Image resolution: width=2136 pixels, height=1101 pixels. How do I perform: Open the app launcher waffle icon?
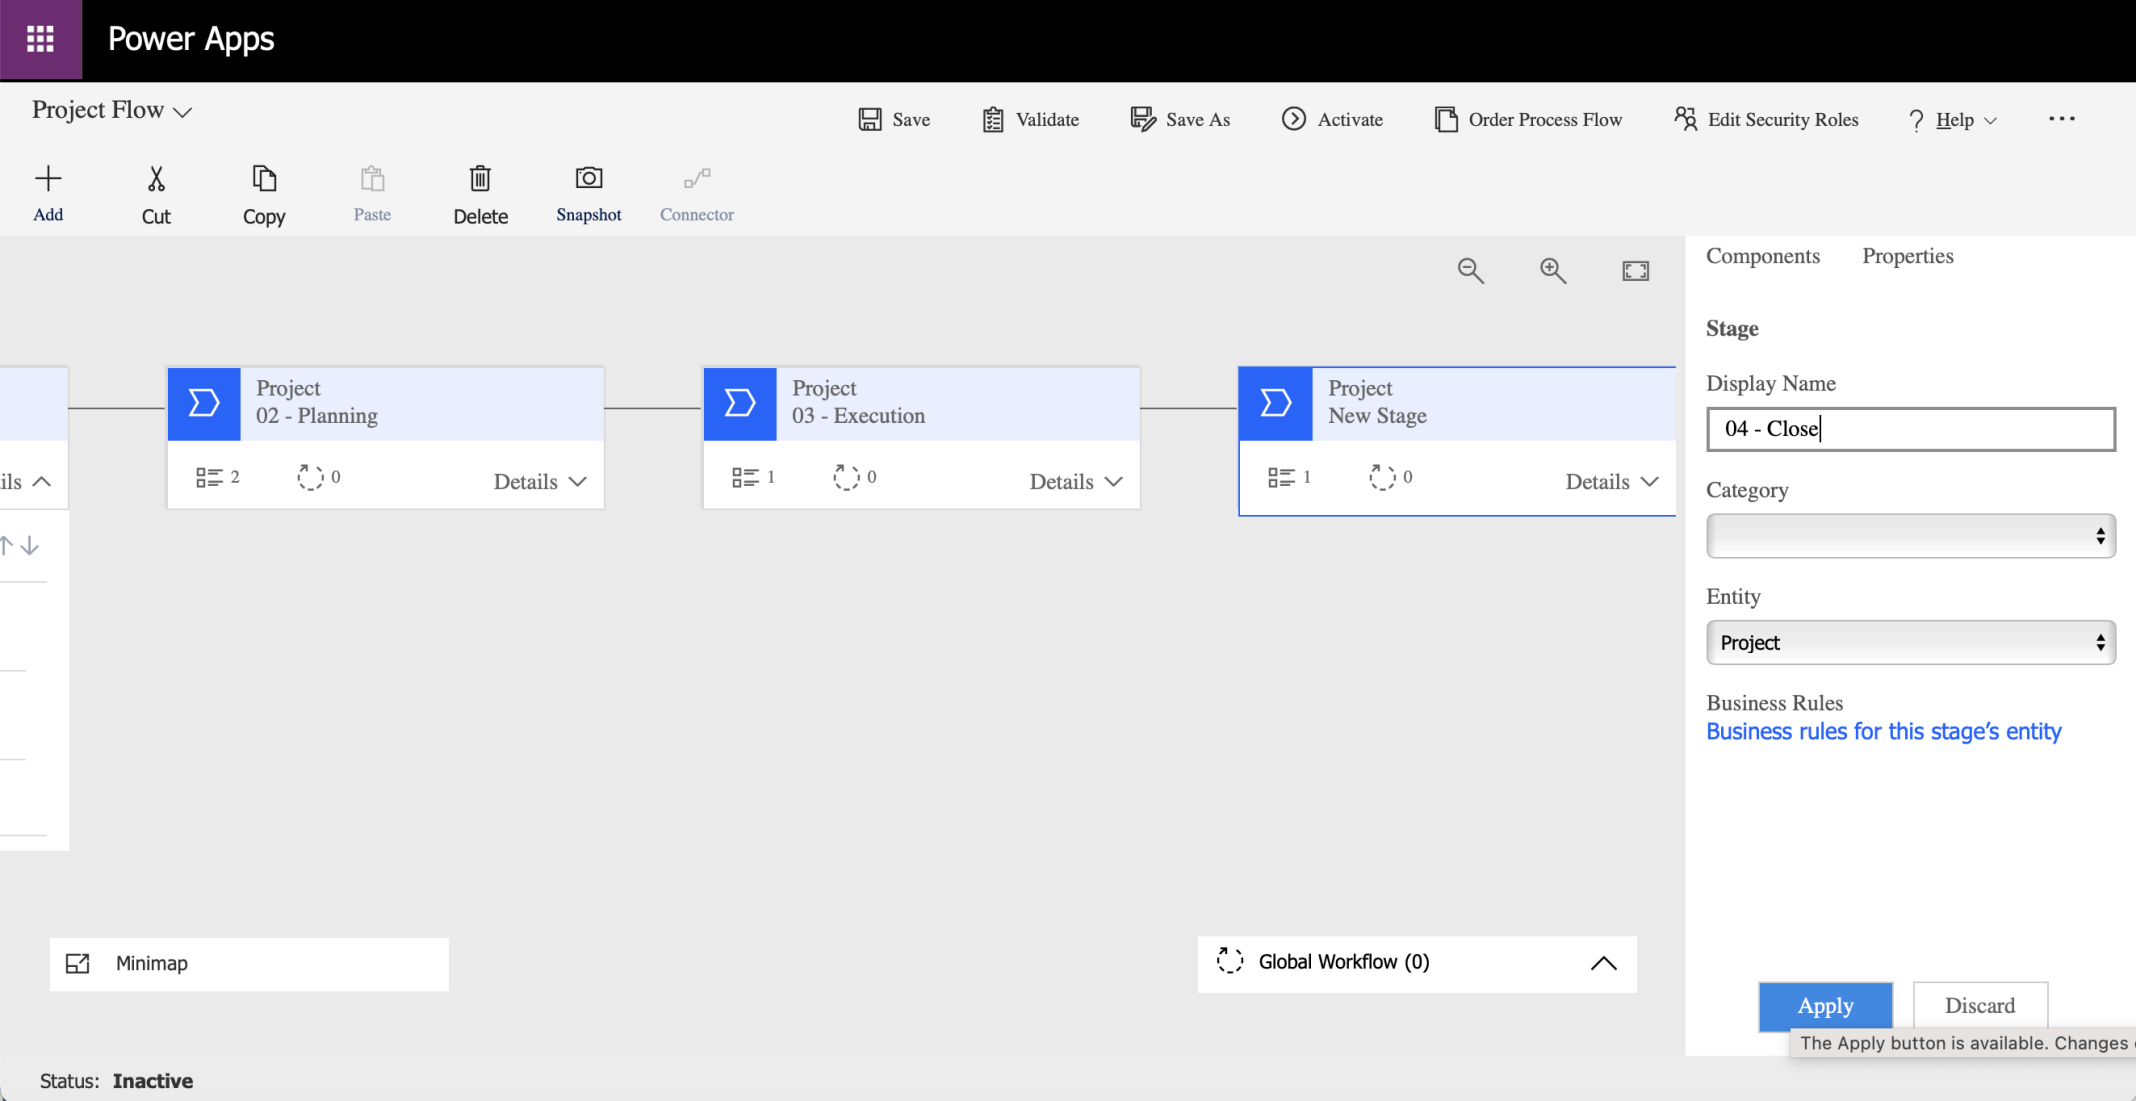pos(40,39)
